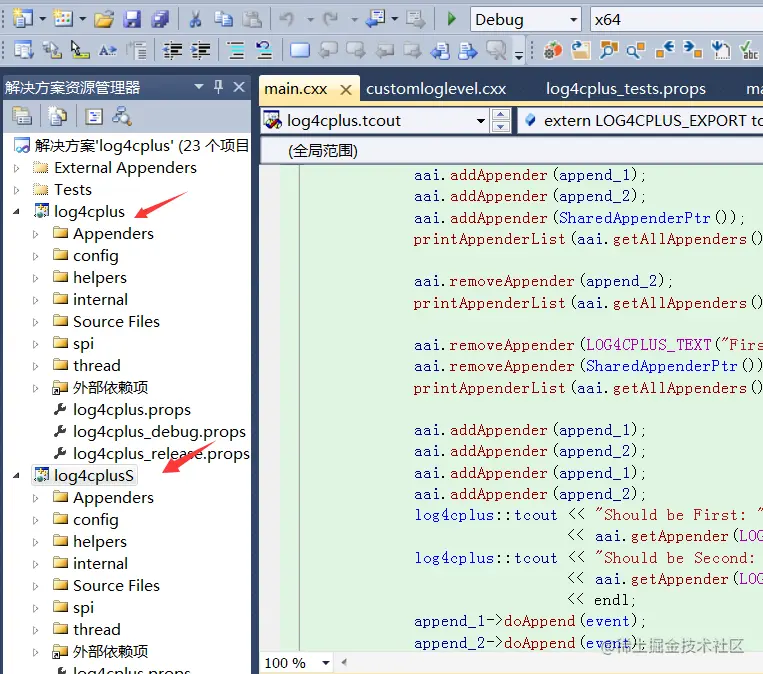Open Visual Assist tomato options icon

coord(553,50)
